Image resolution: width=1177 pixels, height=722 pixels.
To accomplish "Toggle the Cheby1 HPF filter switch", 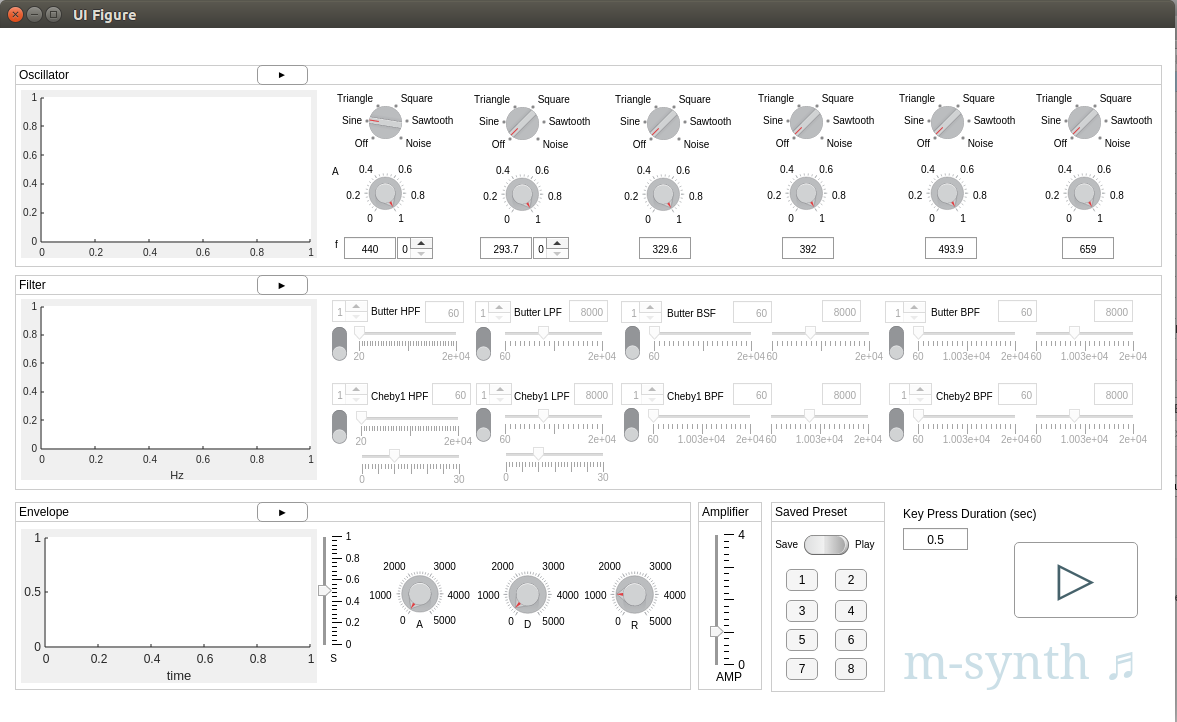I will click(x=339, y=426).
